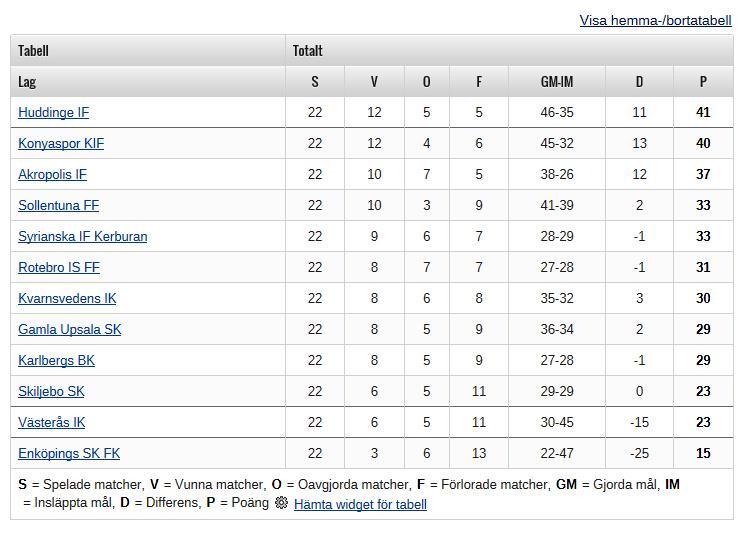Select the Gamla Upsala SK link
The height and width of the screenshot is (542, 754).
[x=70, y=329]
